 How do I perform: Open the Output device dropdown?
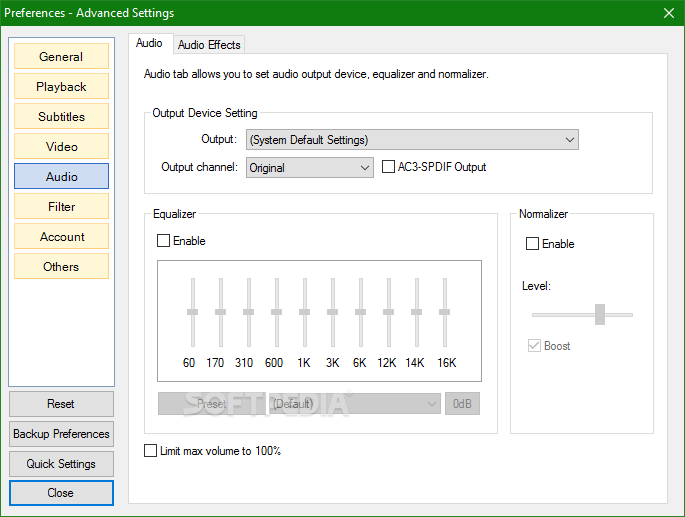pyautogui.click(x=412, y=140)
